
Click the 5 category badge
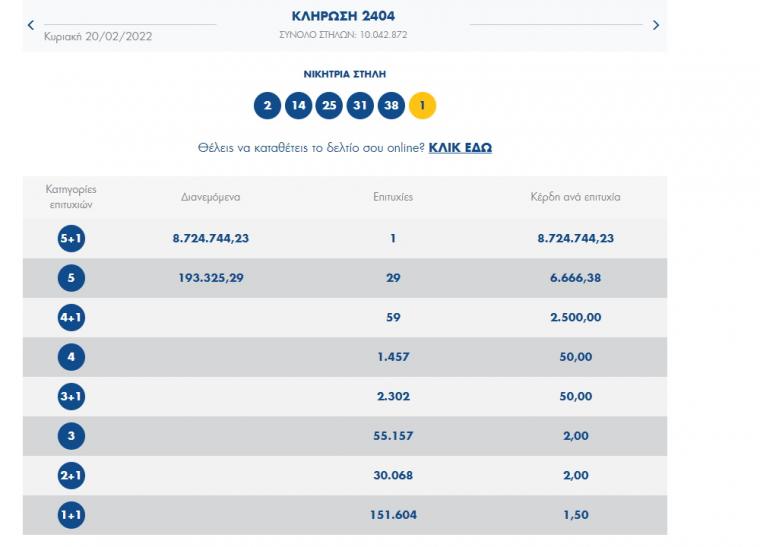tap(71, 278)
